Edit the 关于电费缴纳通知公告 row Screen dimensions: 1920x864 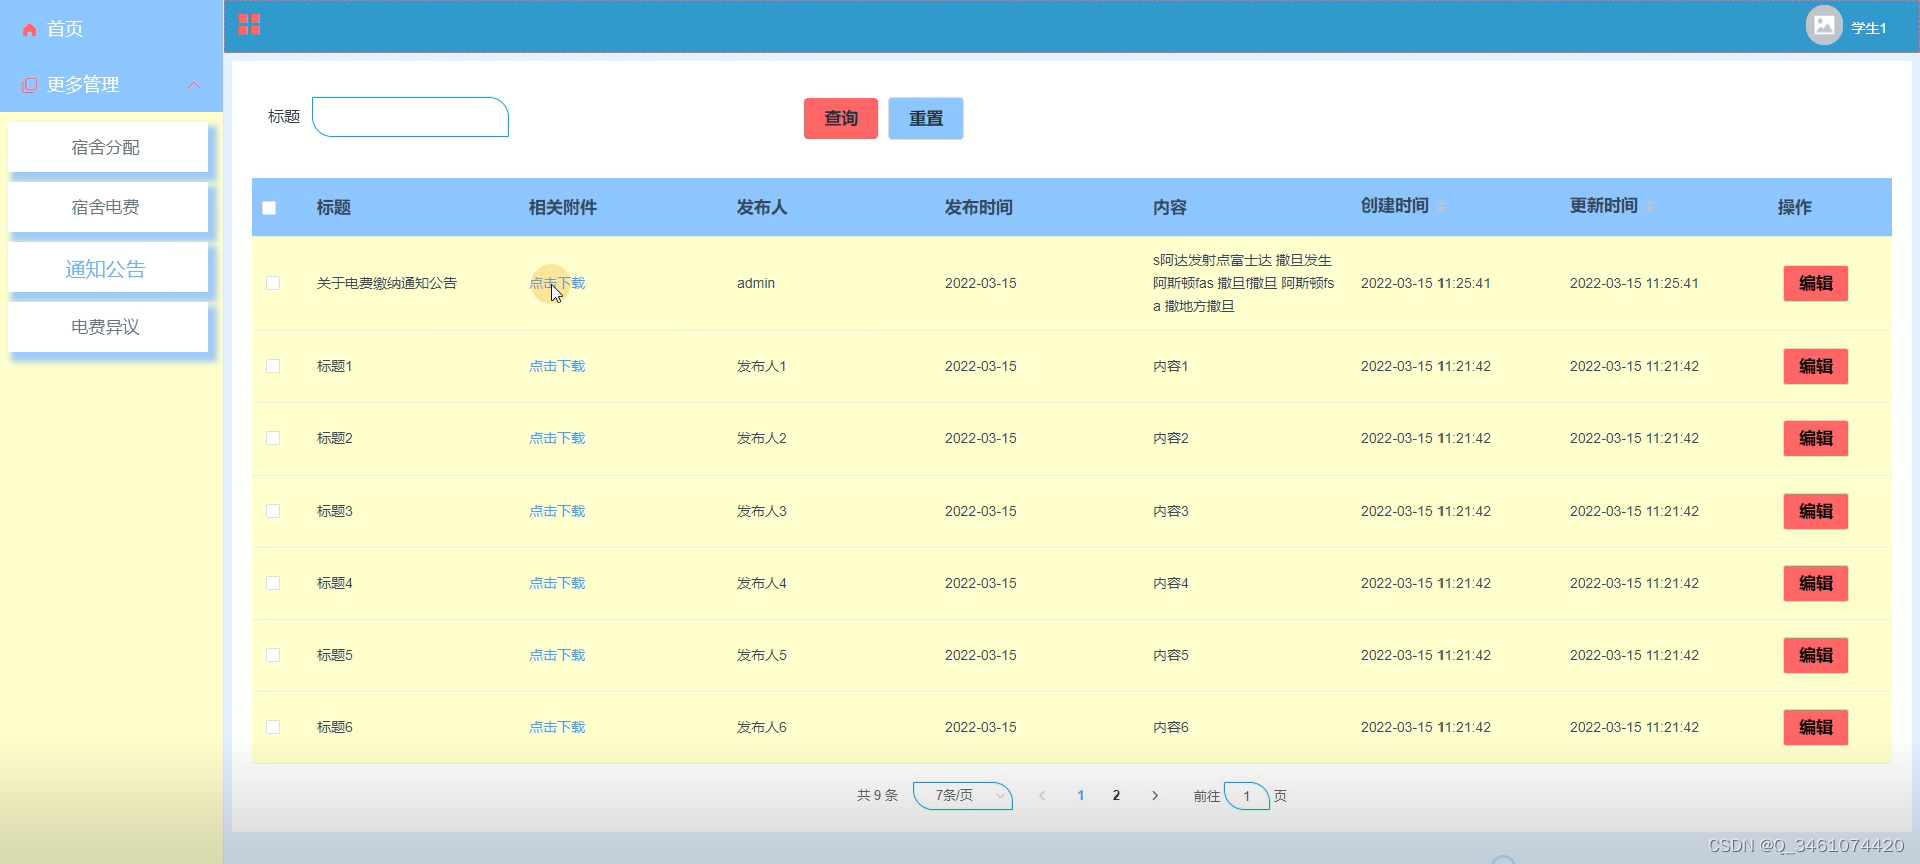pyautogui.click(x=1816, y=283)
